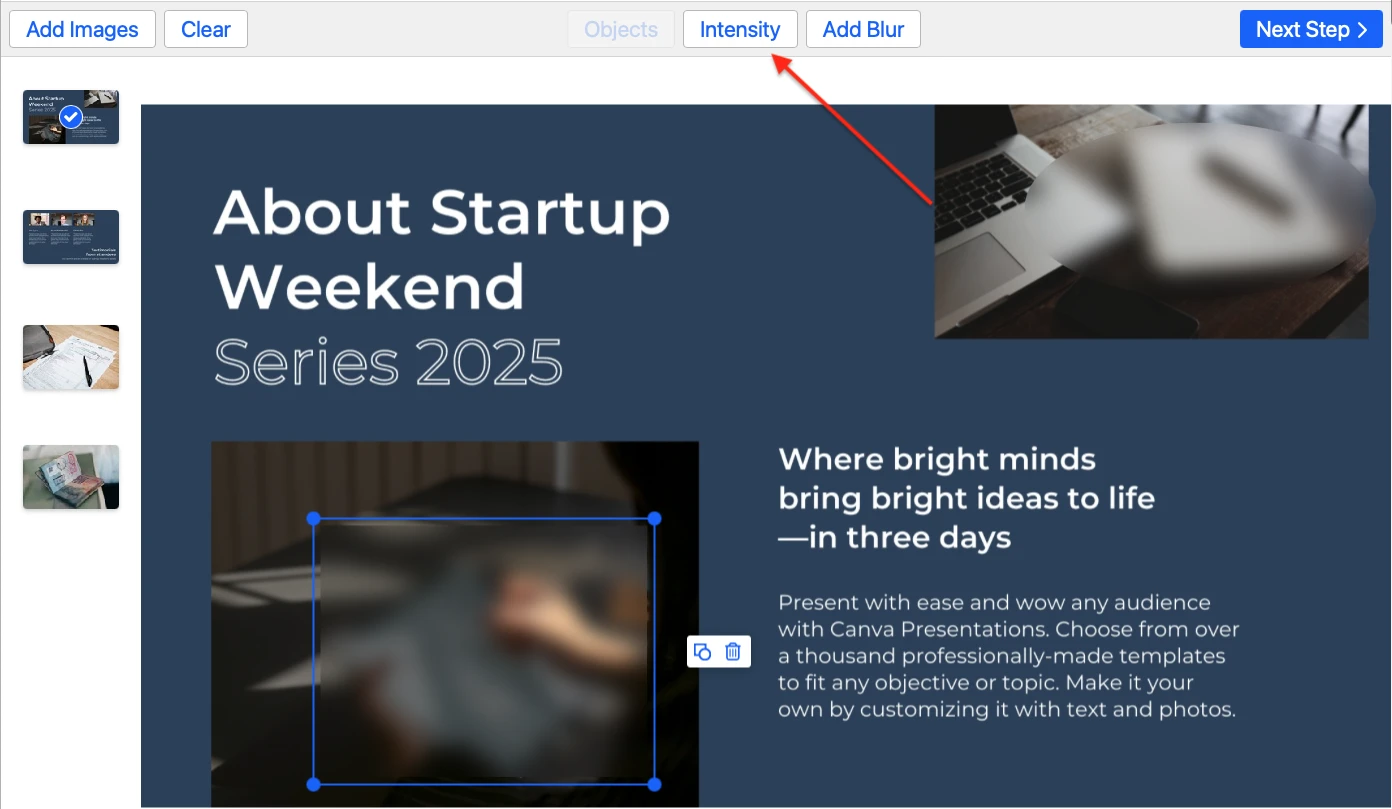The height and width of the screenshot is (809, 1392).
Task: Click the duplicate blur region icon
Action: pos(703,652)
